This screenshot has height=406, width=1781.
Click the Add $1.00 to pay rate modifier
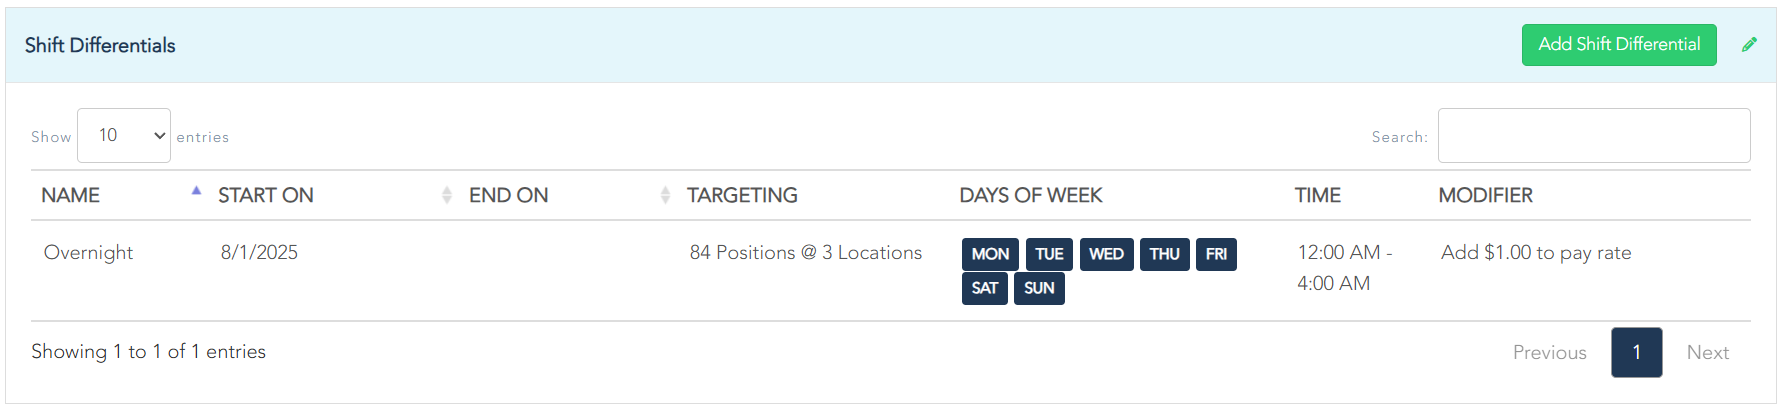(x=1535, y=253)
